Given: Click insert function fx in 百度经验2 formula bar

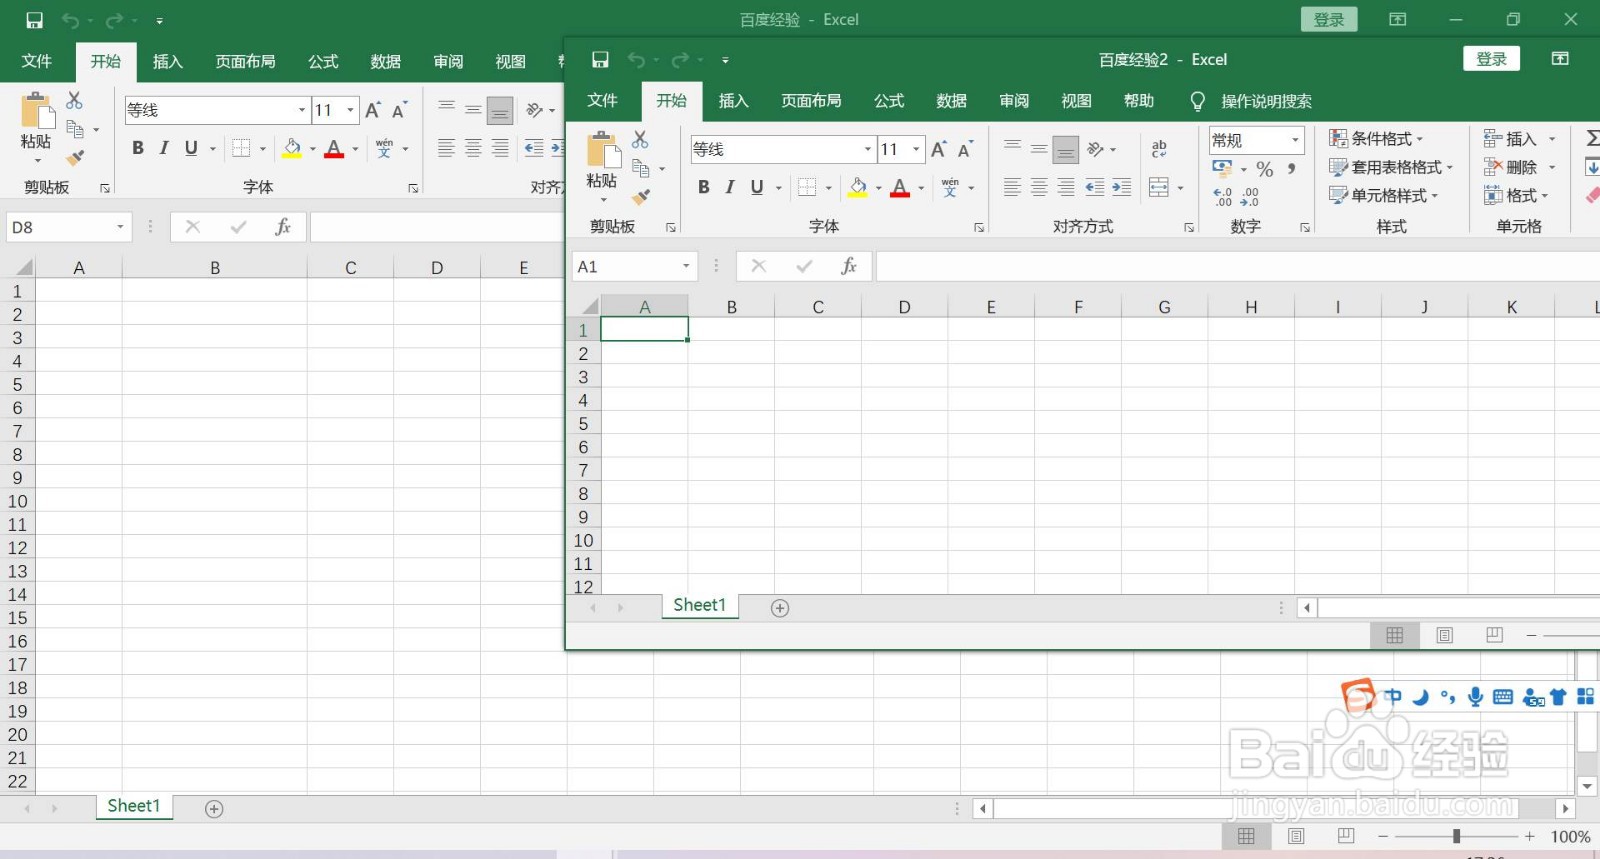Looking at the screenshot, I should pyautogui.click(x=849, y=266).
